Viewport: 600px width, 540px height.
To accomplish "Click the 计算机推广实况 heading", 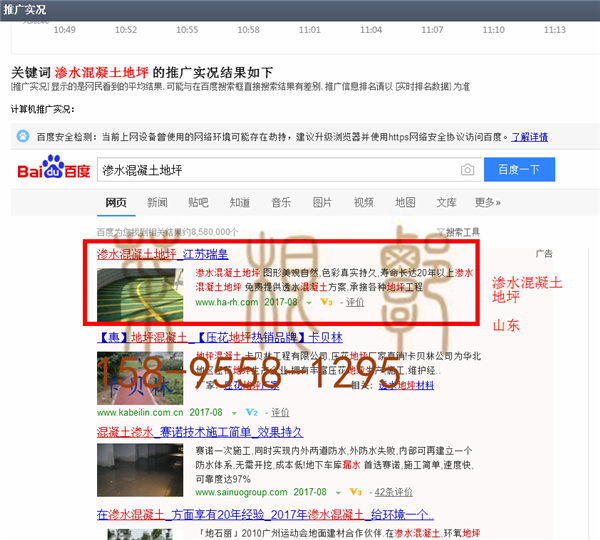I will point(42,109).
